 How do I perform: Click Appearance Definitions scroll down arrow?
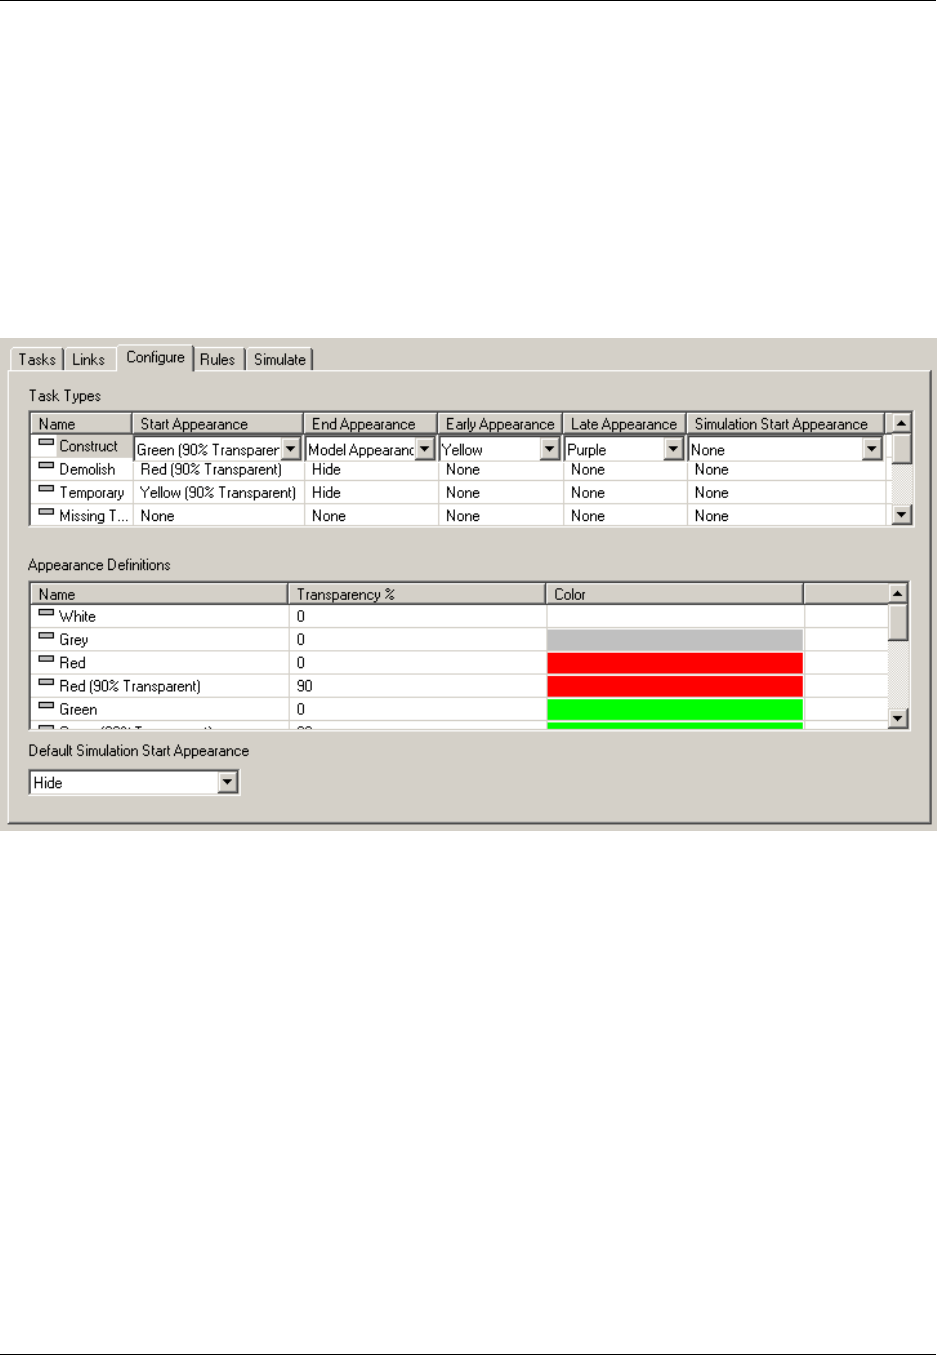898,719
